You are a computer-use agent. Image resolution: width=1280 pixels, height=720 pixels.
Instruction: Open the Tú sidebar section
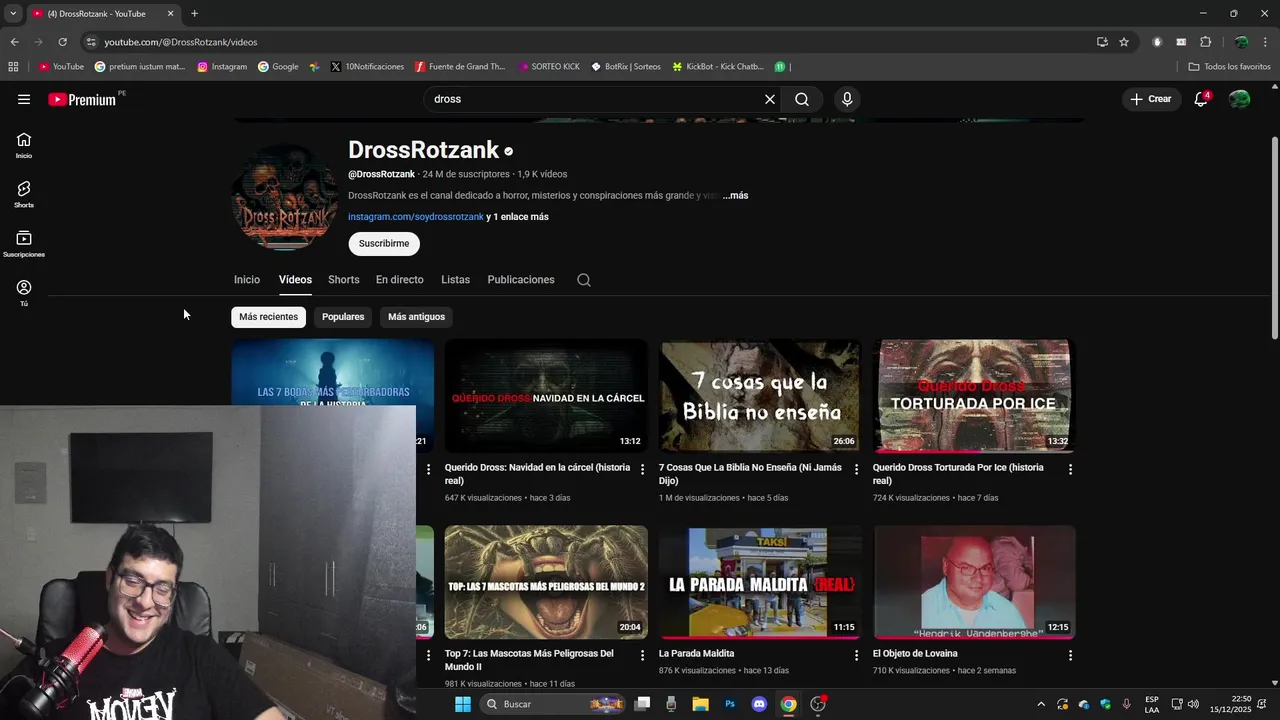pos(24,293)
